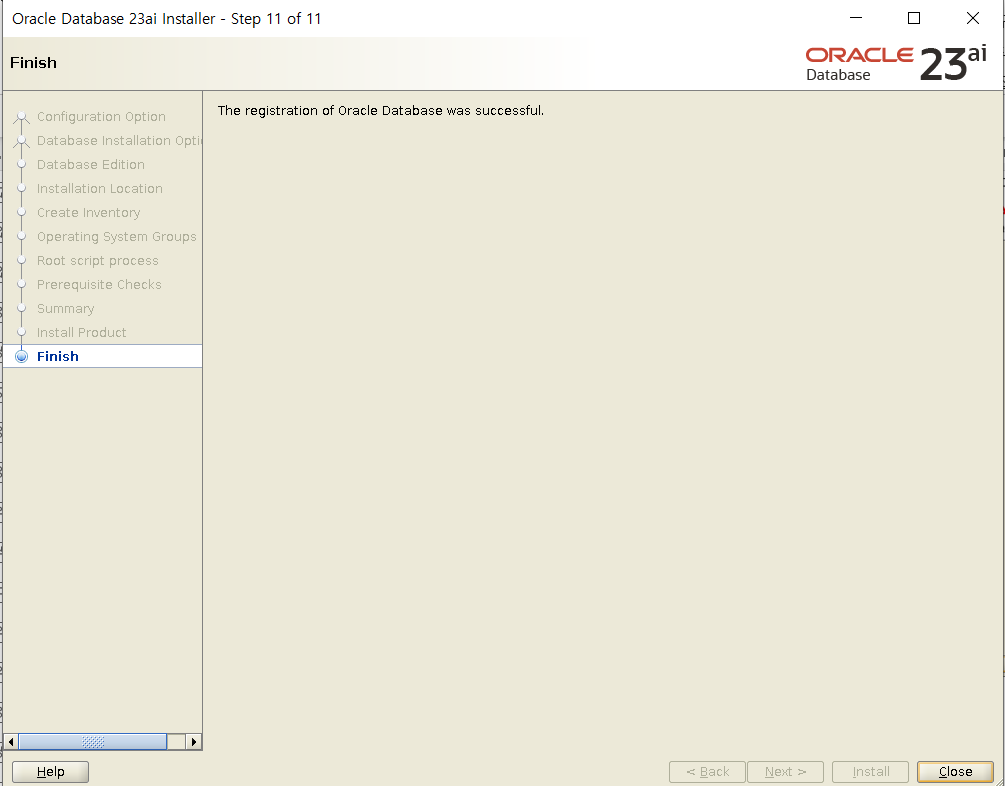Viewport: 1005px width, 786px height.
Task: Click the sidebar horizontal scrollbar thumb
Action: pos(93,742)
